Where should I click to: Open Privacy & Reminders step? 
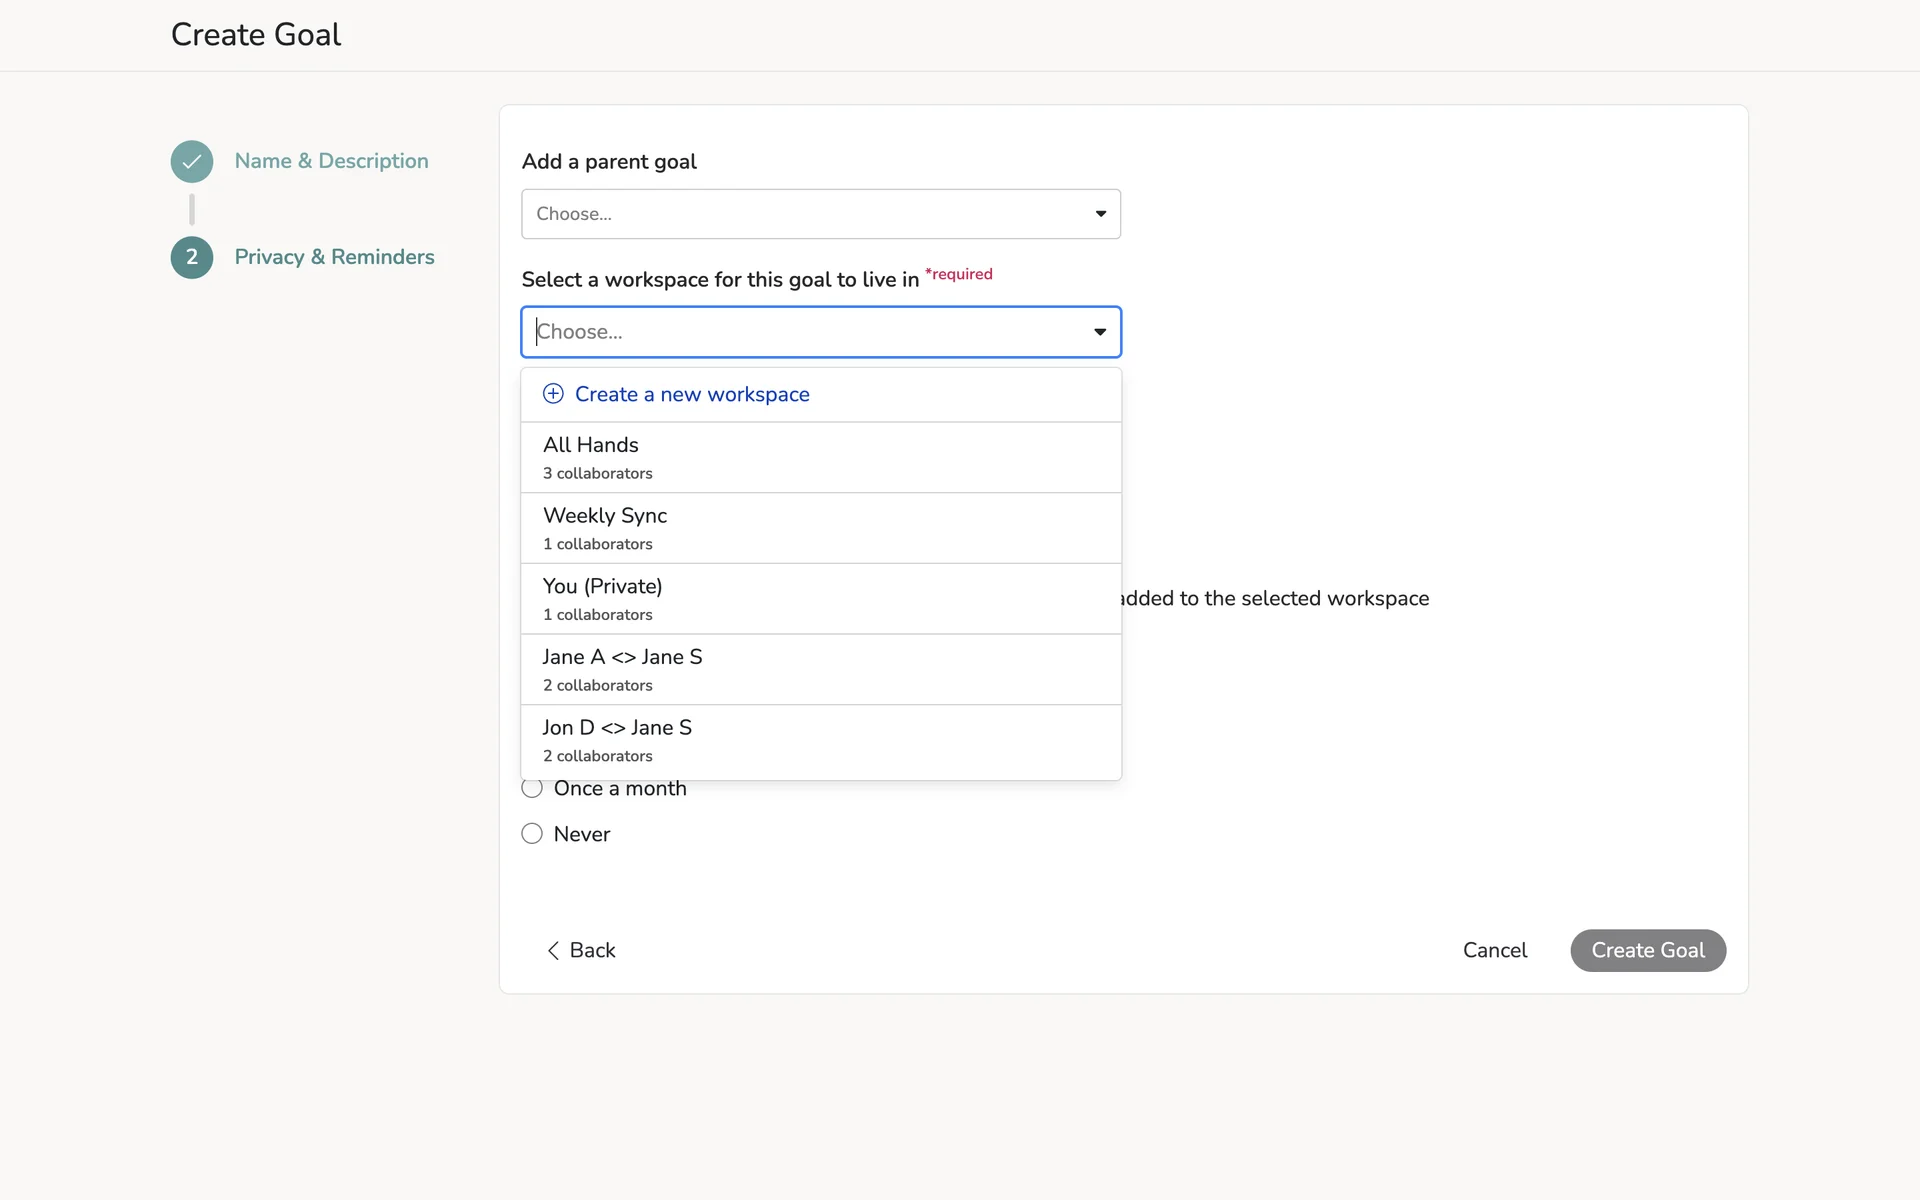(x=334, y=257)
